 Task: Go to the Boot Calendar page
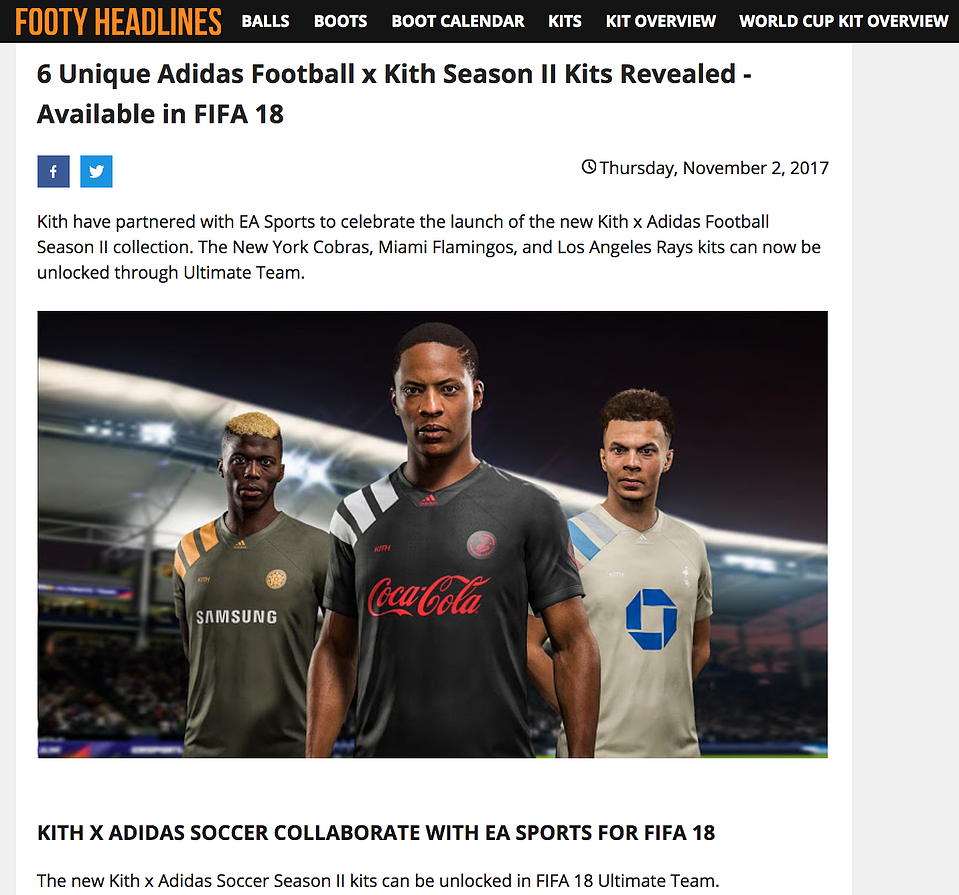coord(457,21)
